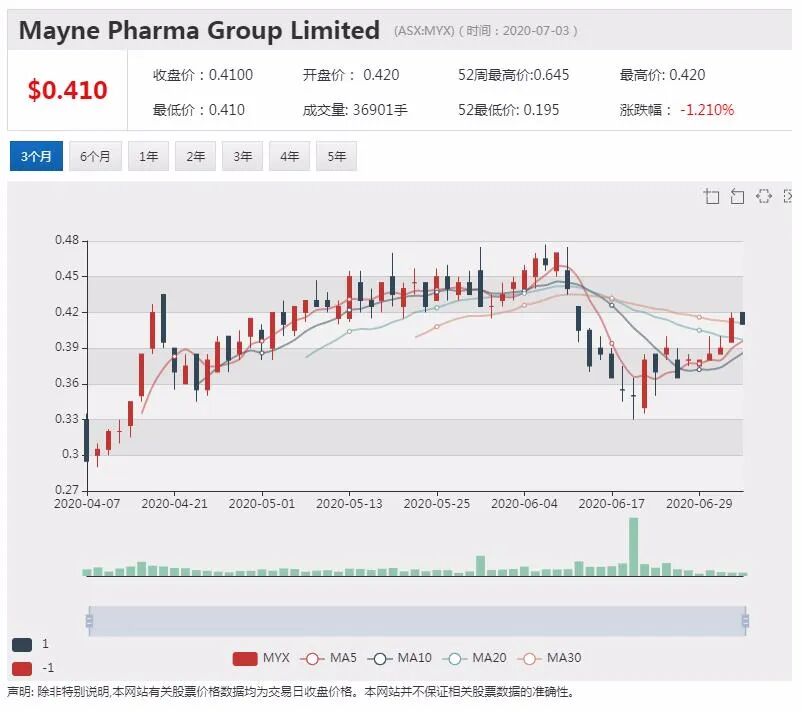
Task: Select the 3个月 time range tab
Action: 36,156
